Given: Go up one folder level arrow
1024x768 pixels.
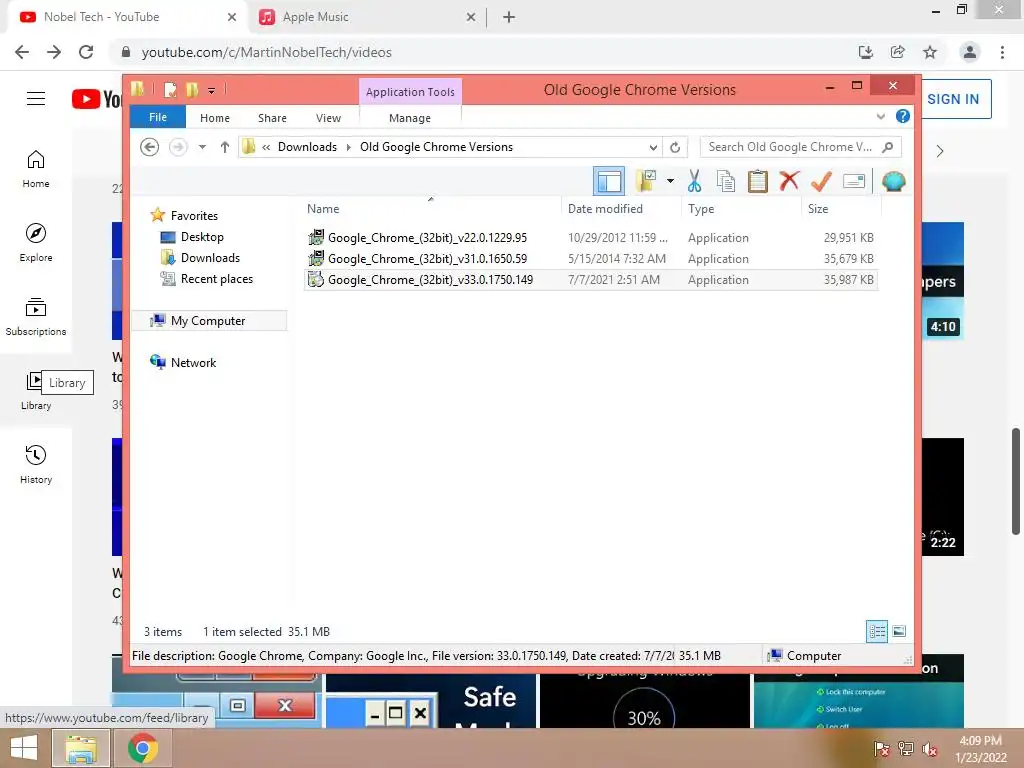Looking at the screenshot, I should (225, 147).
